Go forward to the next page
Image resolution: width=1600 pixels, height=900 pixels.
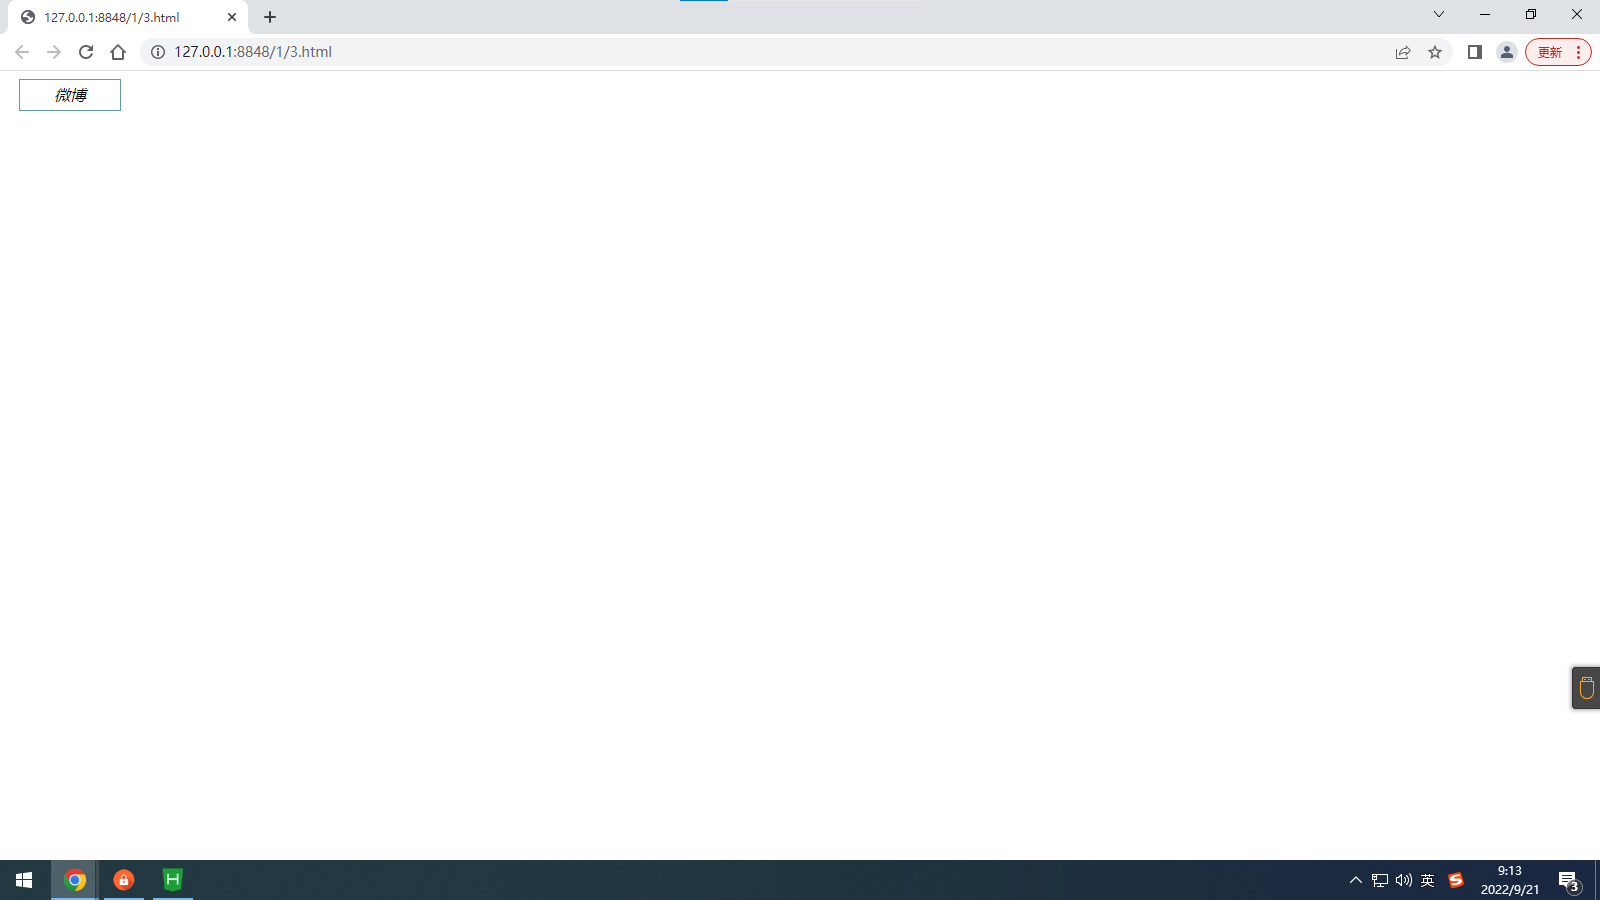pos(54,52)
